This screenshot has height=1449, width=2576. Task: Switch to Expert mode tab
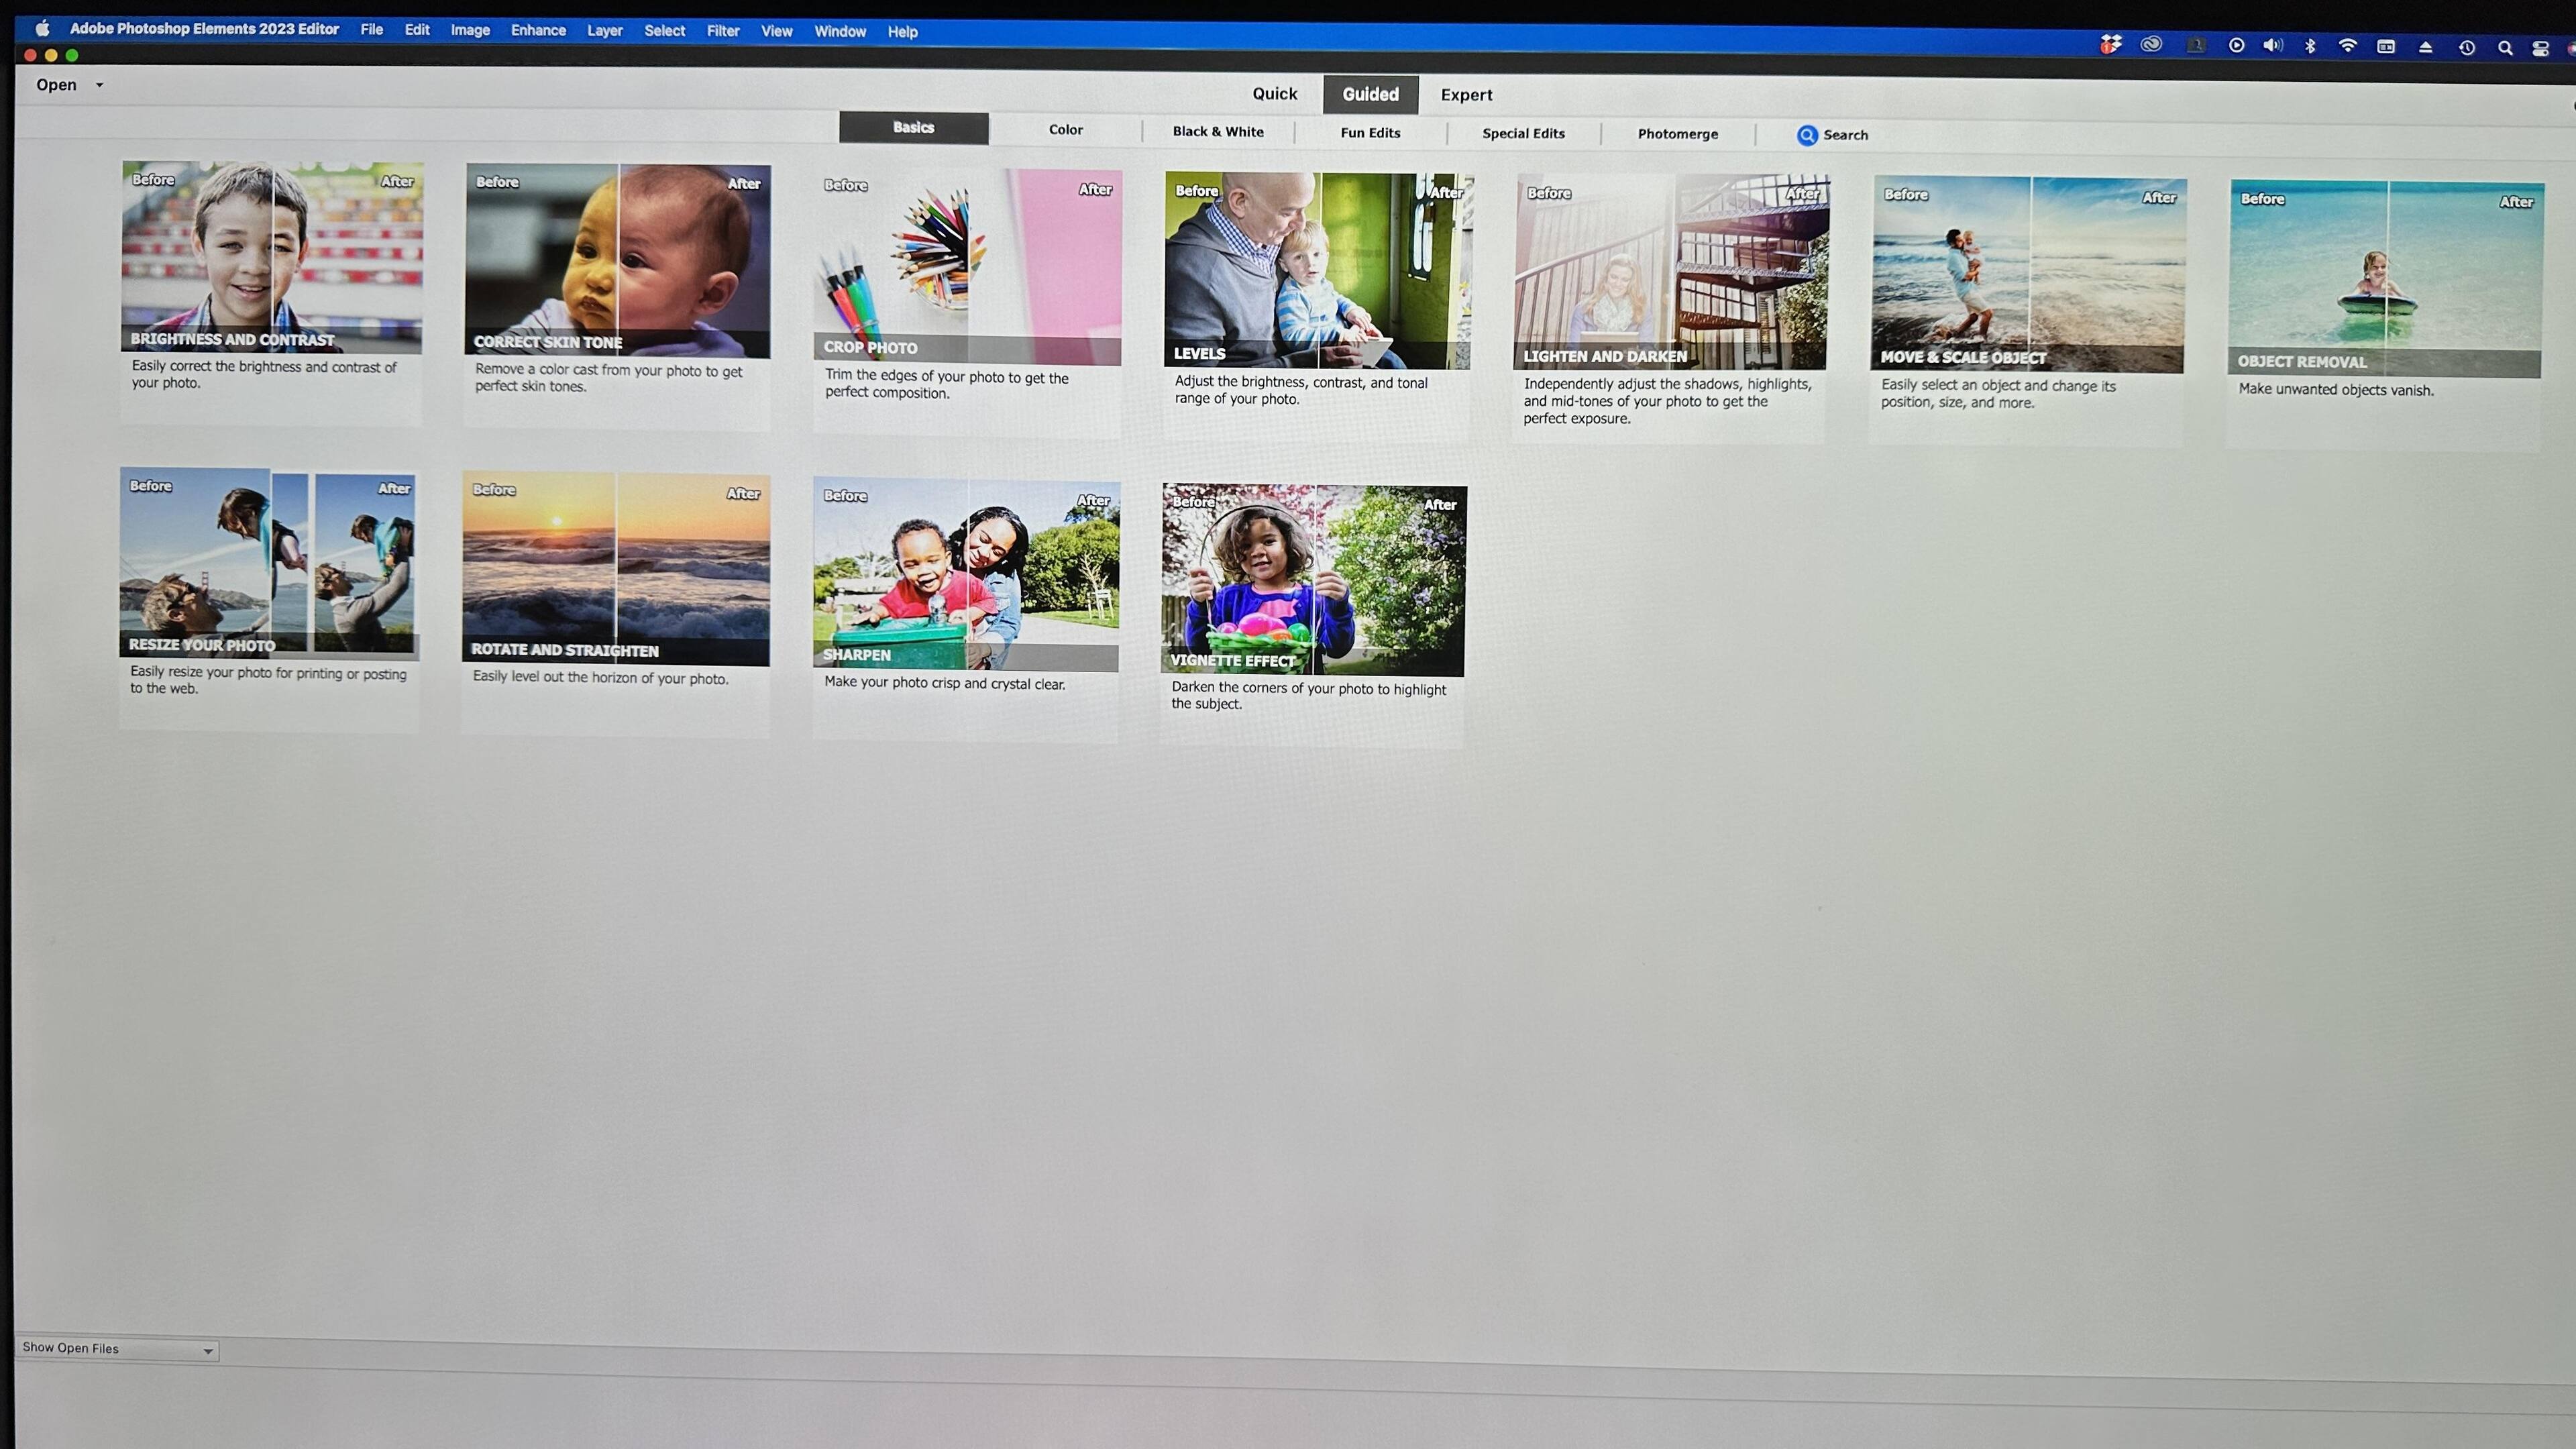[1466, 95]
